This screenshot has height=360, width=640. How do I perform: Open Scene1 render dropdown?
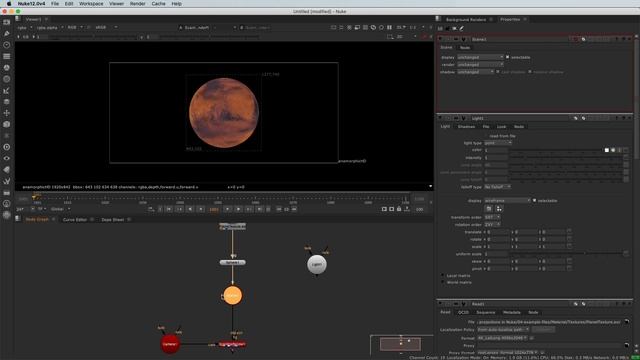click(x=480, y=64)
